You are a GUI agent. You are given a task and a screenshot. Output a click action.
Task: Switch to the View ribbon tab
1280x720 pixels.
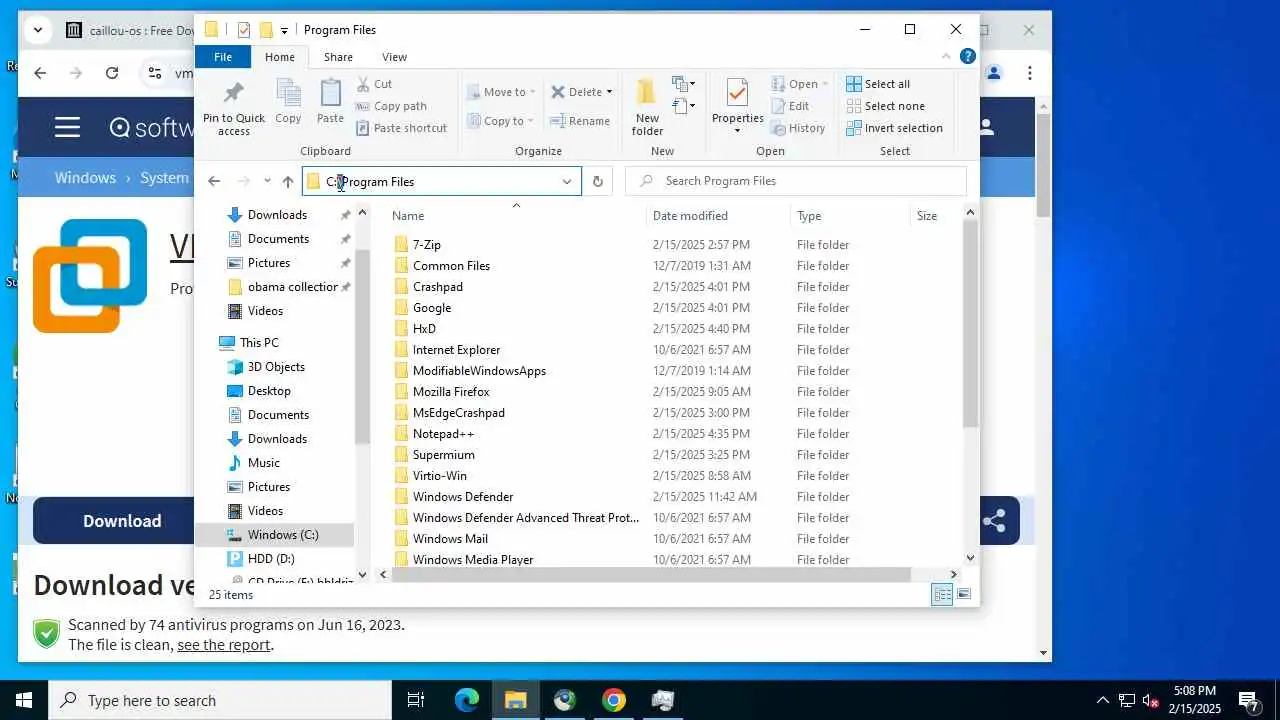click(395, 57)
